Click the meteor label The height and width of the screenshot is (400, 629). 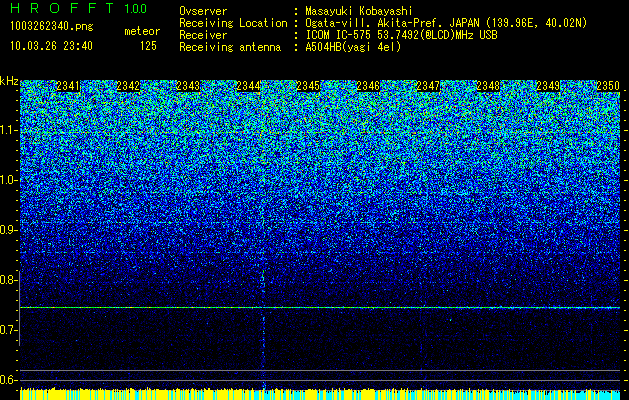pos(142,31)
